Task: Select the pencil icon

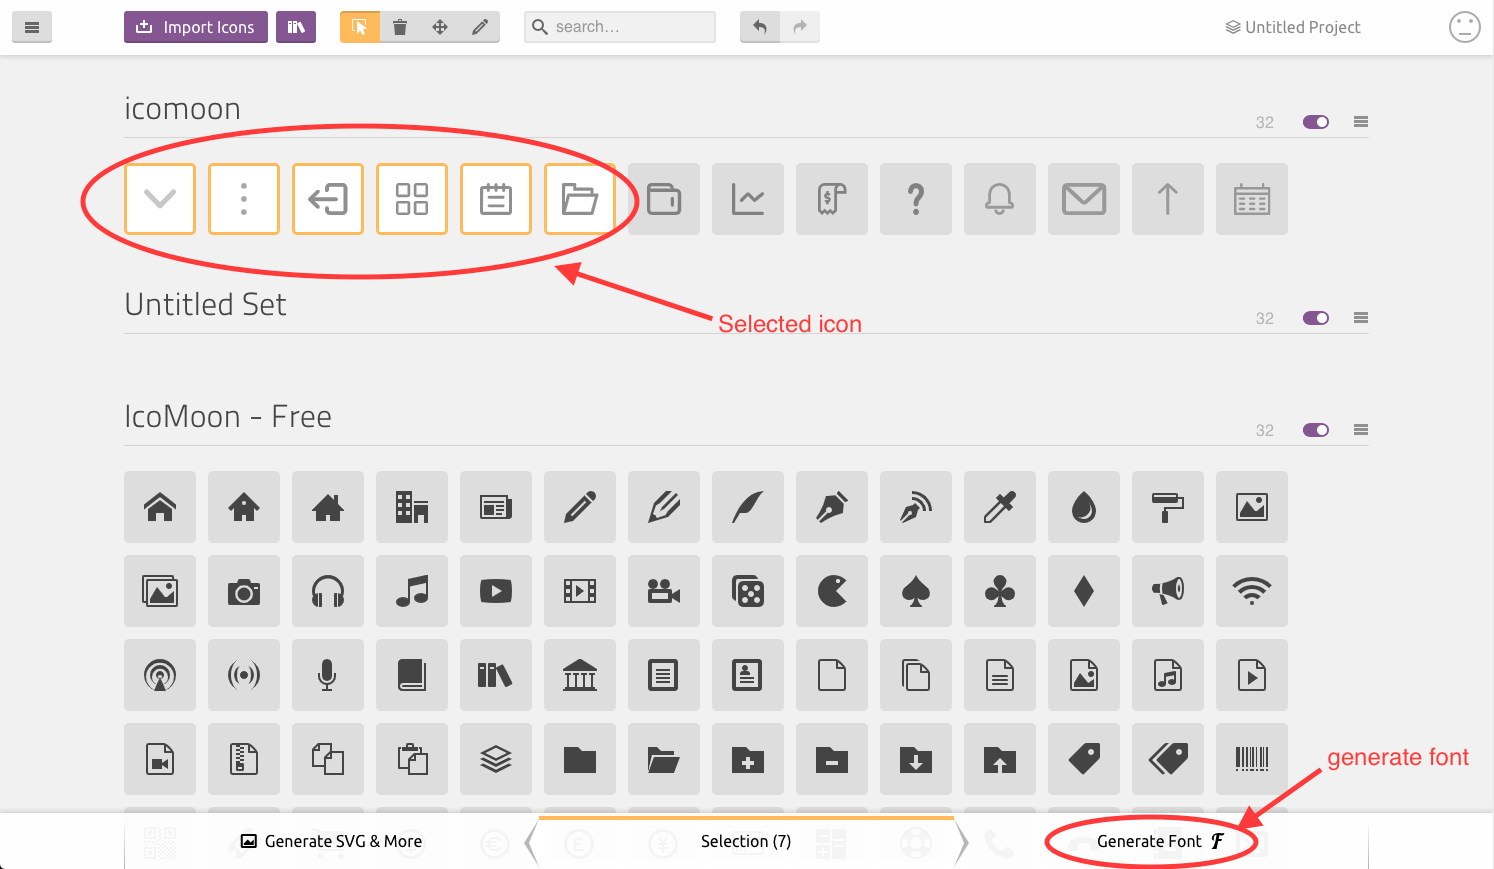Action: click(580, 507)
